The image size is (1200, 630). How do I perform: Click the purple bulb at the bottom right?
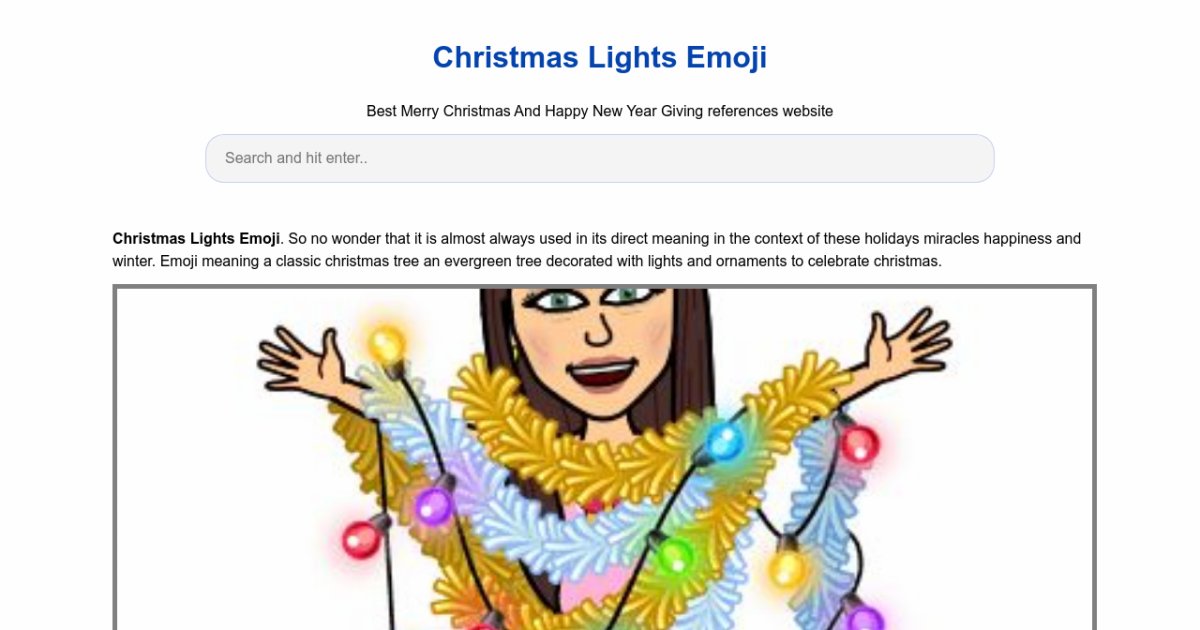(x=864, y=618)
